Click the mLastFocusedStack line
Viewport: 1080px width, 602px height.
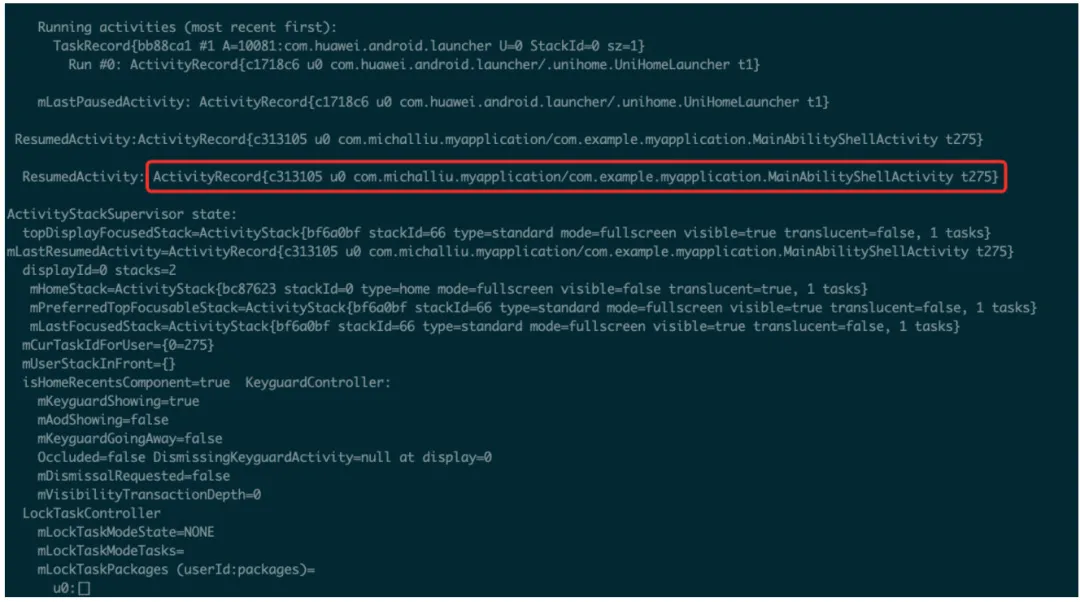(495, 326)
